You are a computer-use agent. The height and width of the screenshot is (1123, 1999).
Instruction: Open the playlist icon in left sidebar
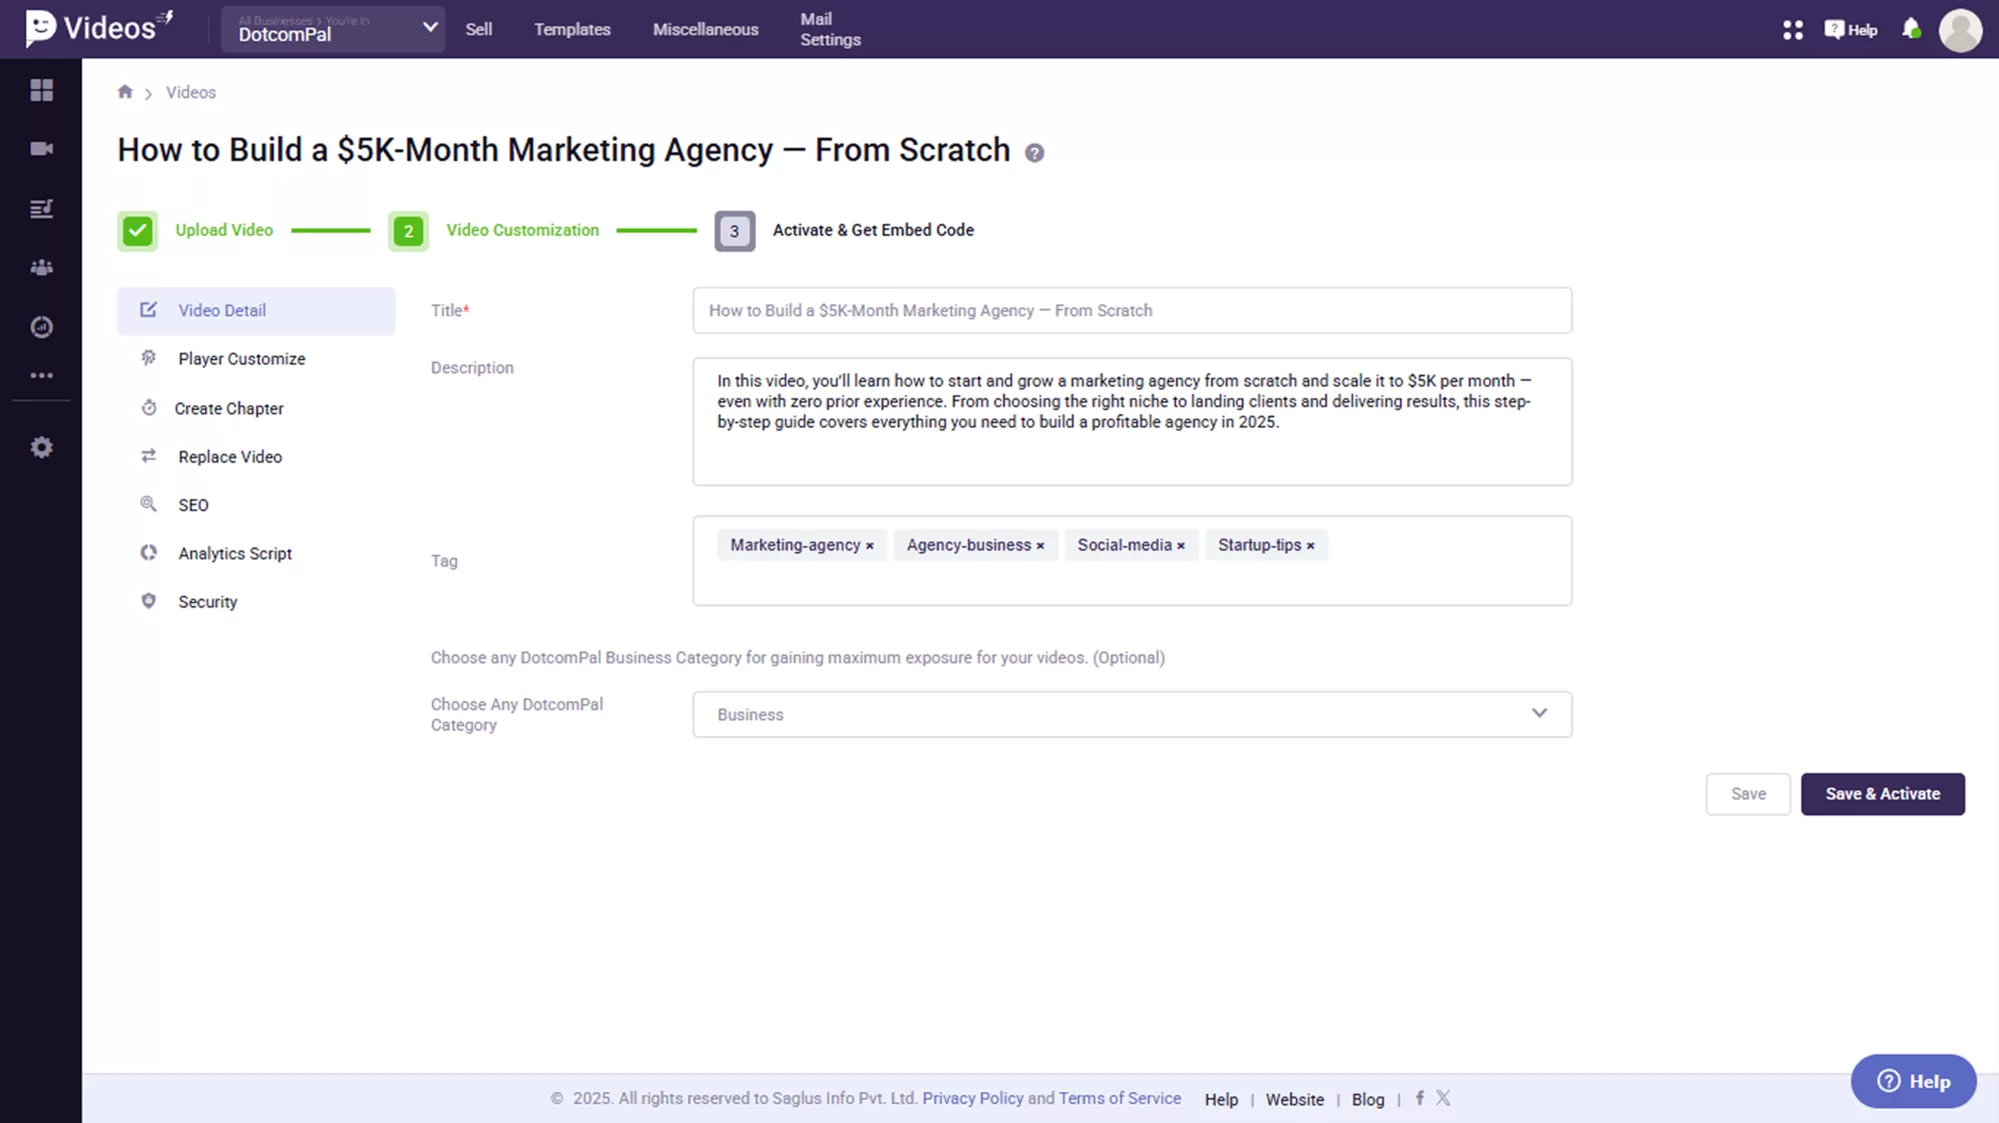[x=41, y=208]
